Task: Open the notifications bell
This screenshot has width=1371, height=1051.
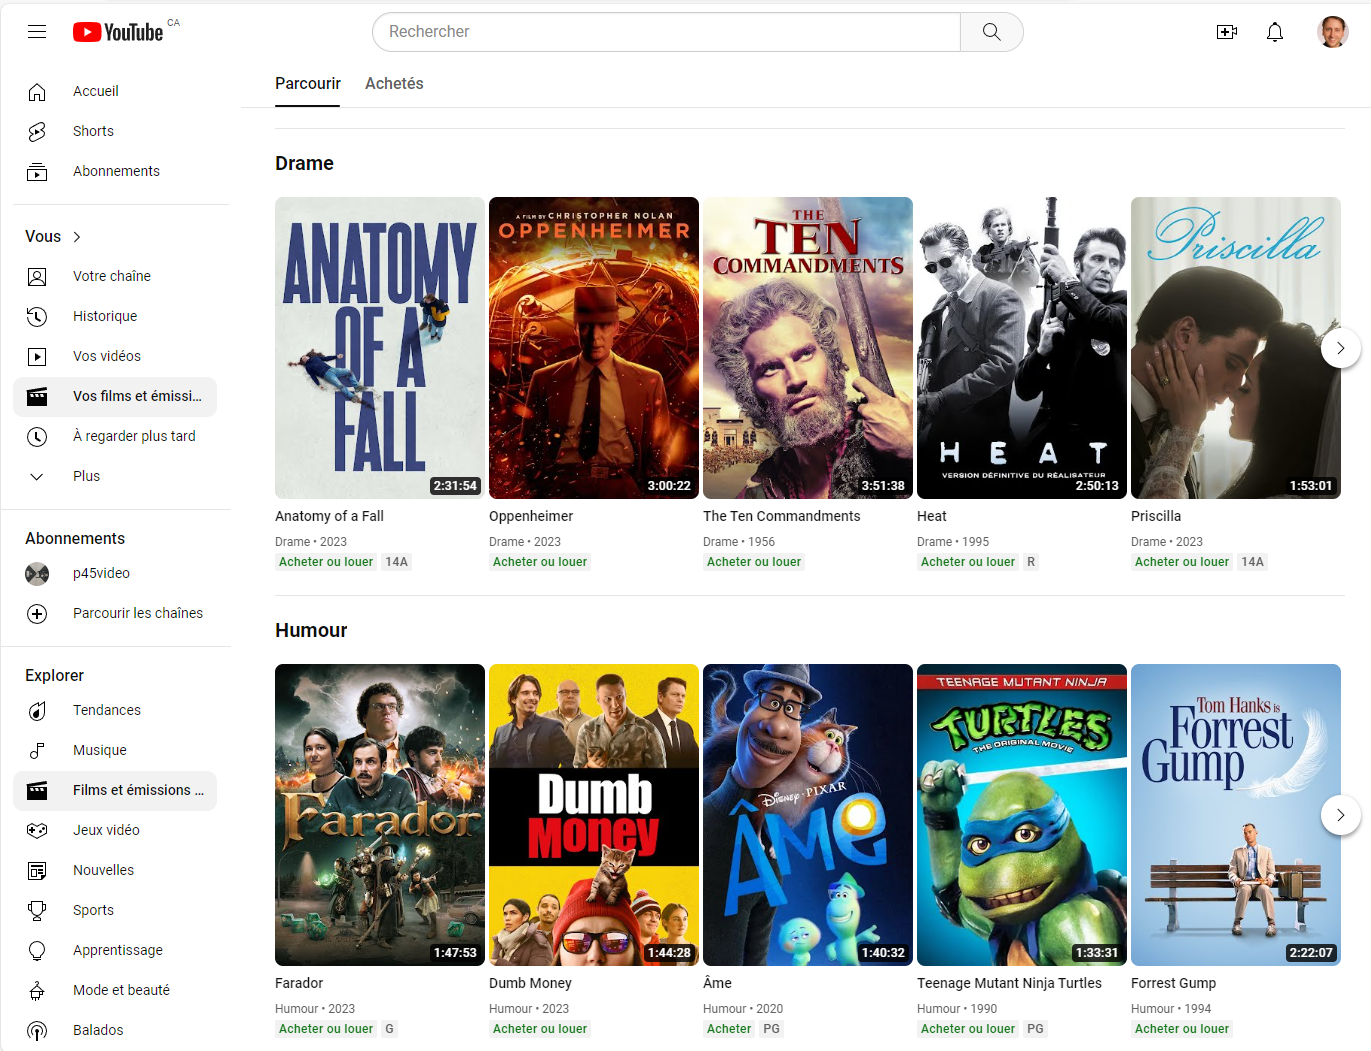Action: pyautogui.click(x=1275, y=32)
